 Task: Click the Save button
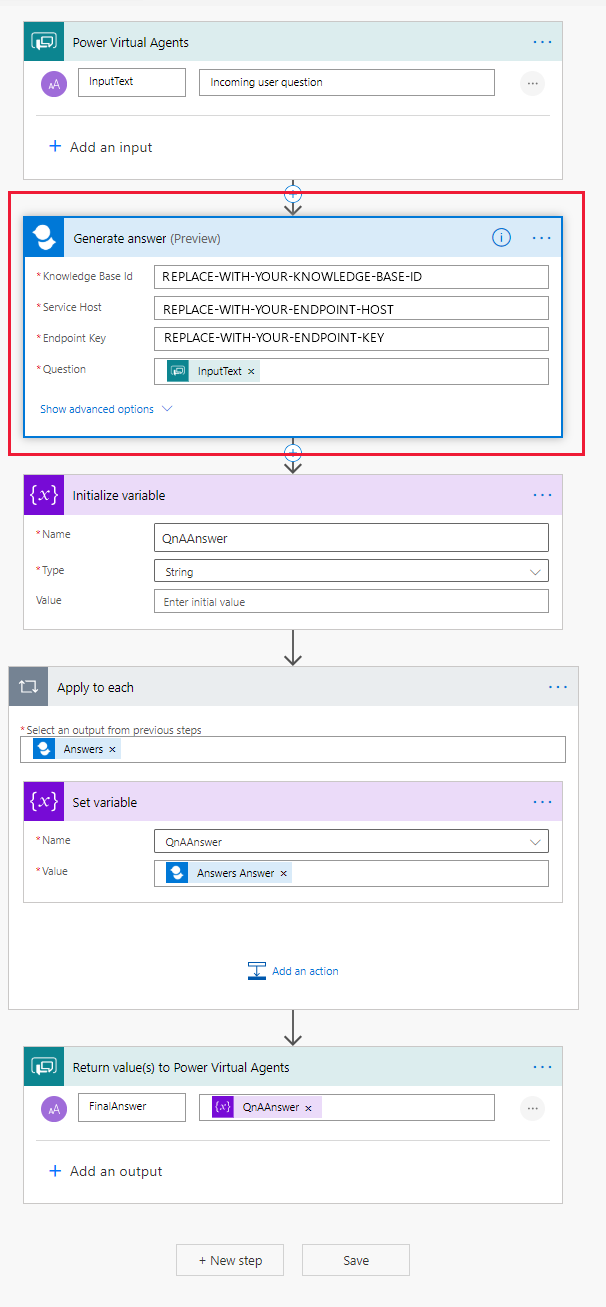pyautogui.click(x=356, y=1260)
